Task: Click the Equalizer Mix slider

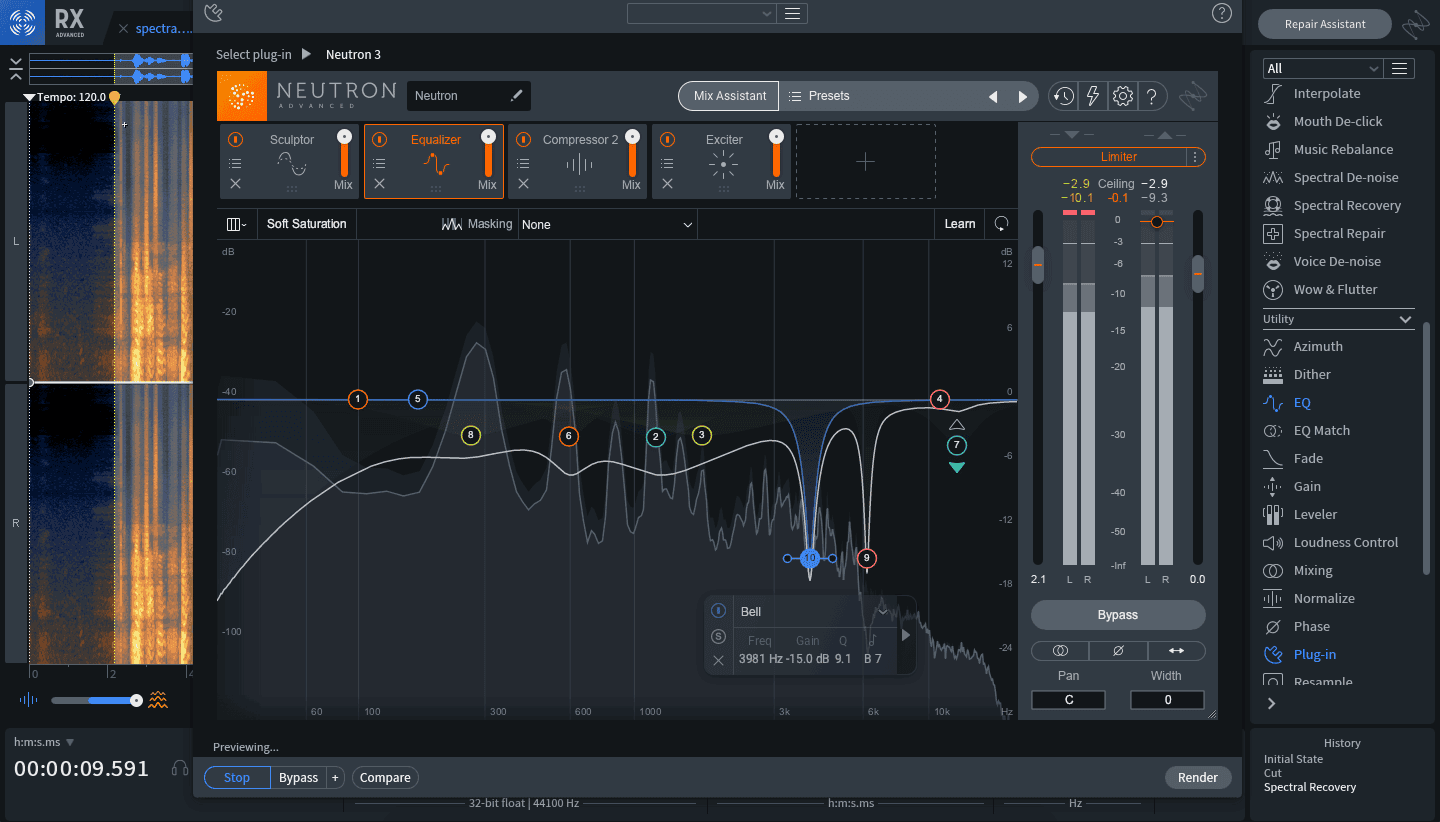Action: click(488, 153)
